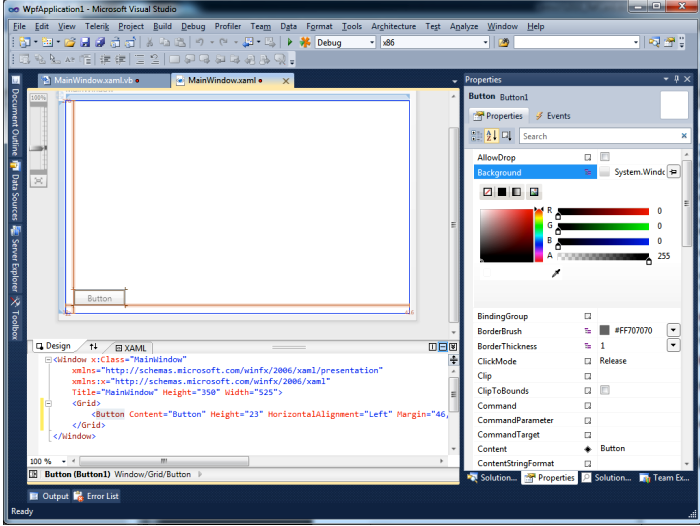Click the red R channel slider
This screenshot has width=700, height=526.
603,211
